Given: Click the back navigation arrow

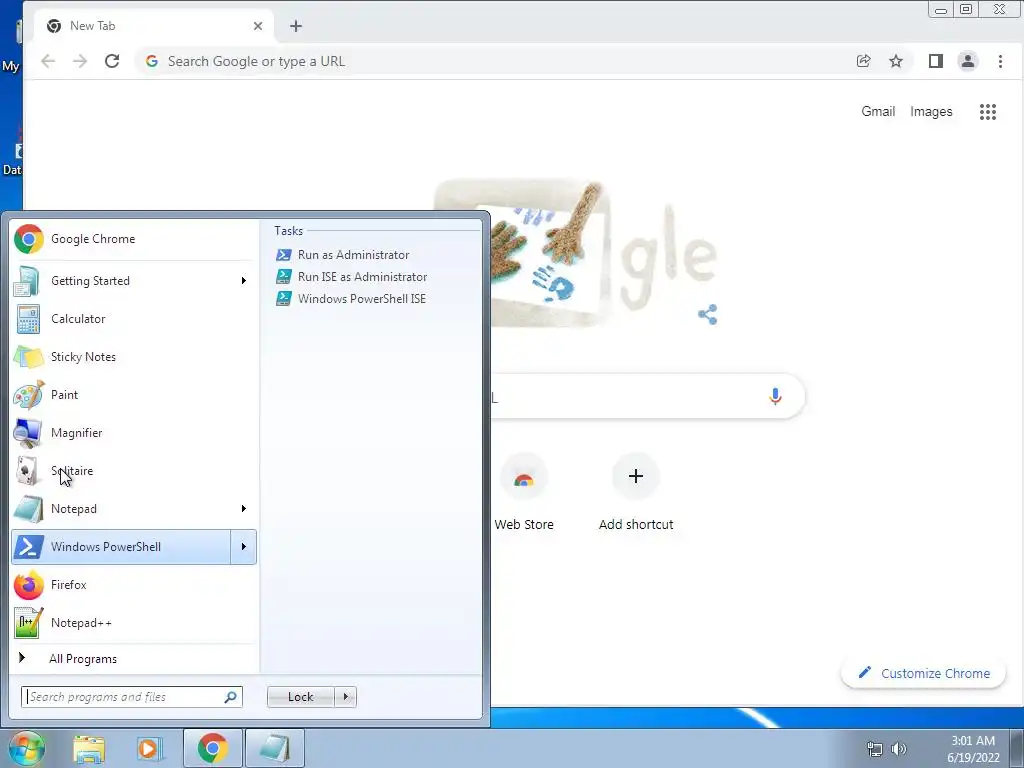Looking at the screenshot, I should point(48,61).
